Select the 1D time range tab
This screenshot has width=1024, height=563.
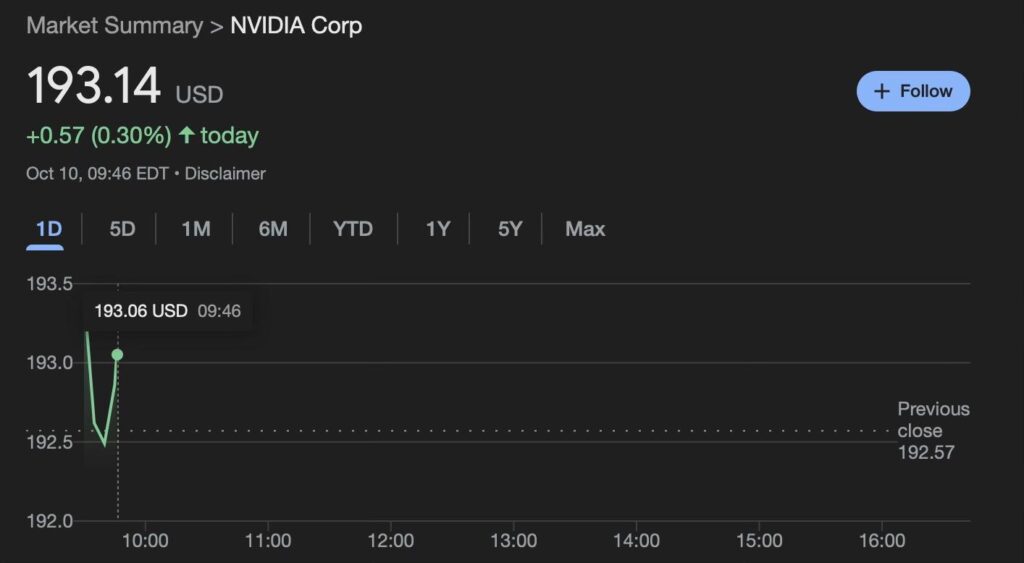49,229
